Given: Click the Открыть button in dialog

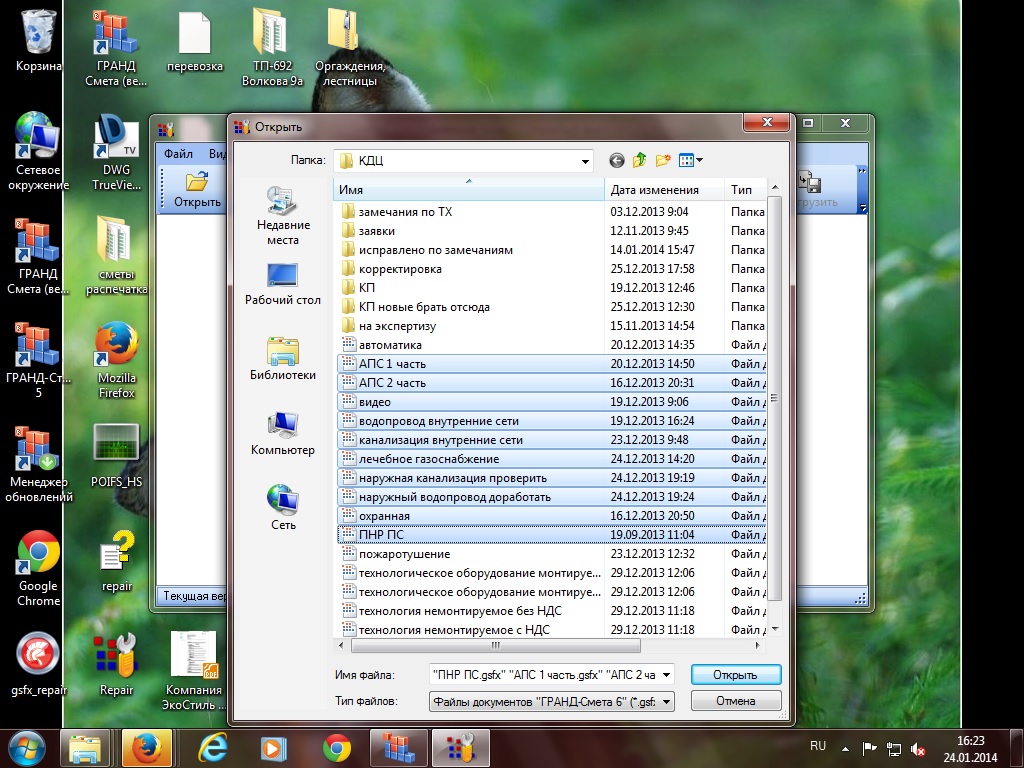Looking at the screenshot, I should pos(735,675).
